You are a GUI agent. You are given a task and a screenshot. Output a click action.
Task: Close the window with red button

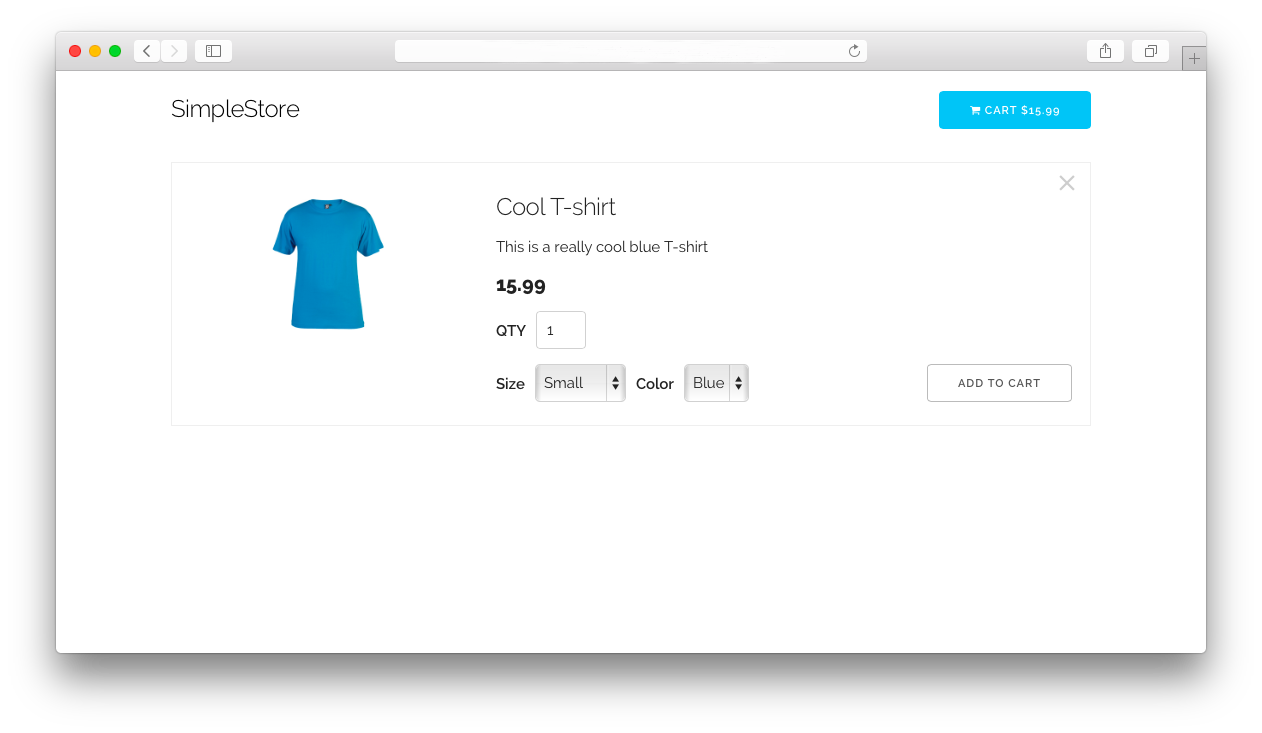click(x=75, y=51)
